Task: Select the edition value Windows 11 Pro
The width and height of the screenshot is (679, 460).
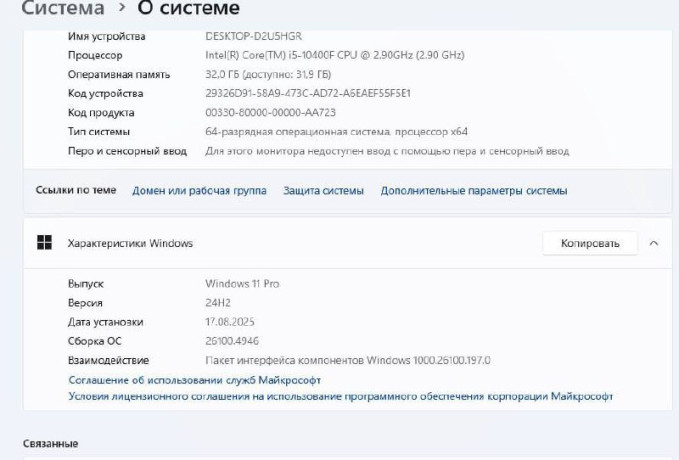Action: pyautogui.click(x=242, y=284)
